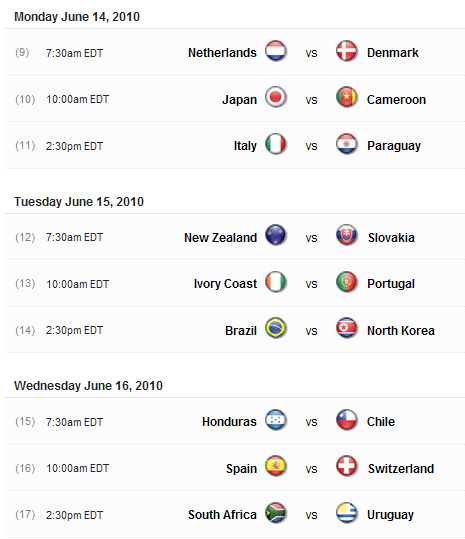
Task: Select the Paraguay flag icon
Action: (346, 144)
